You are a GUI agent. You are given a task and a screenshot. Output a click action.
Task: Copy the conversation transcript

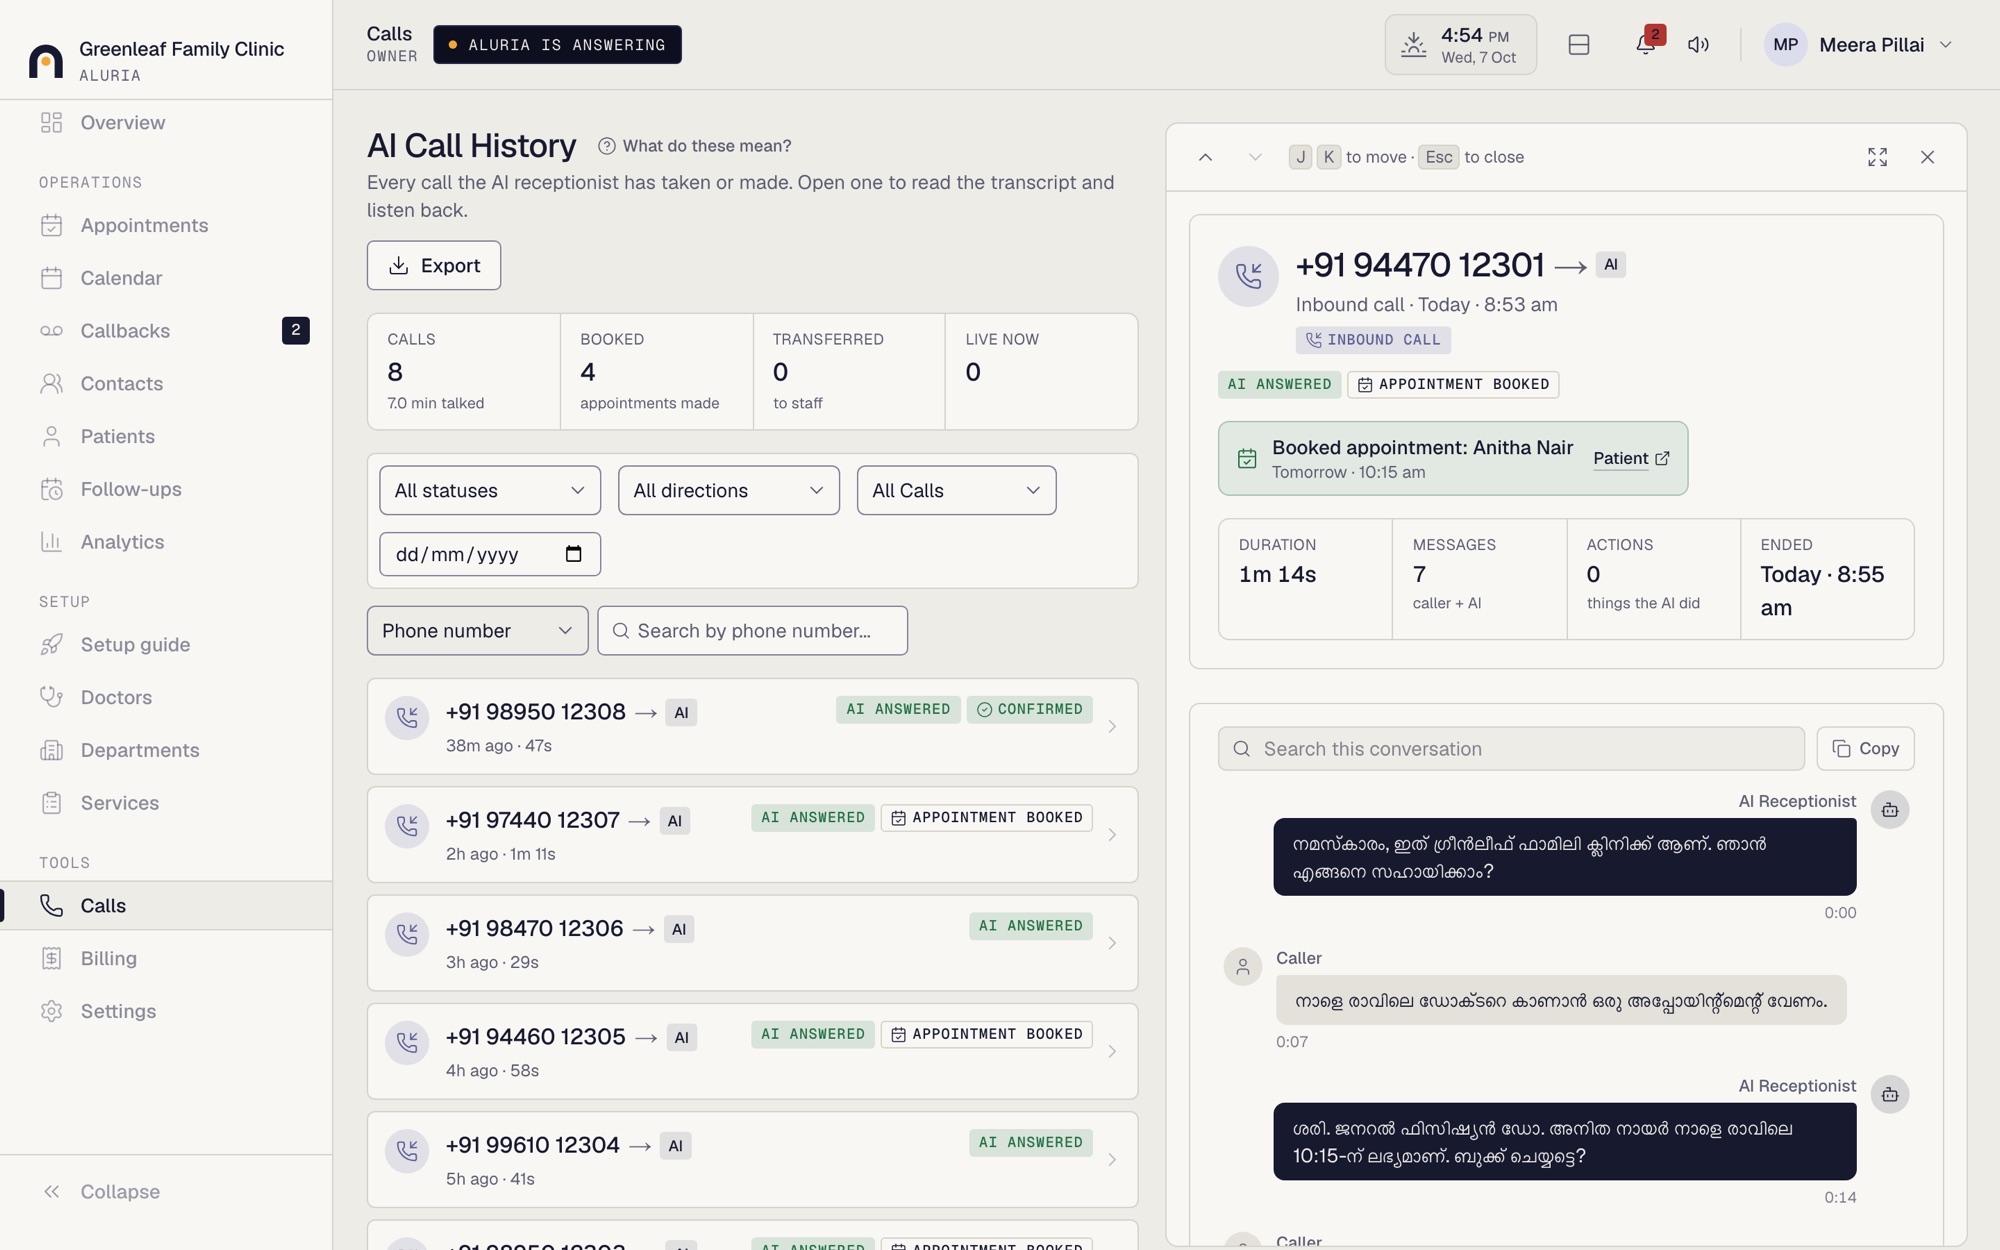coord(1865,749)
